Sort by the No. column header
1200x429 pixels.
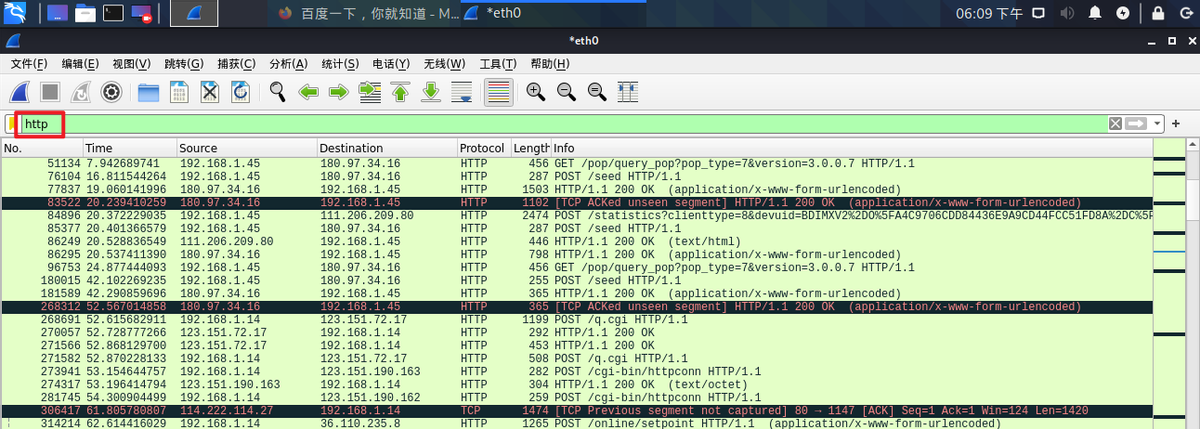coord(41,148)
